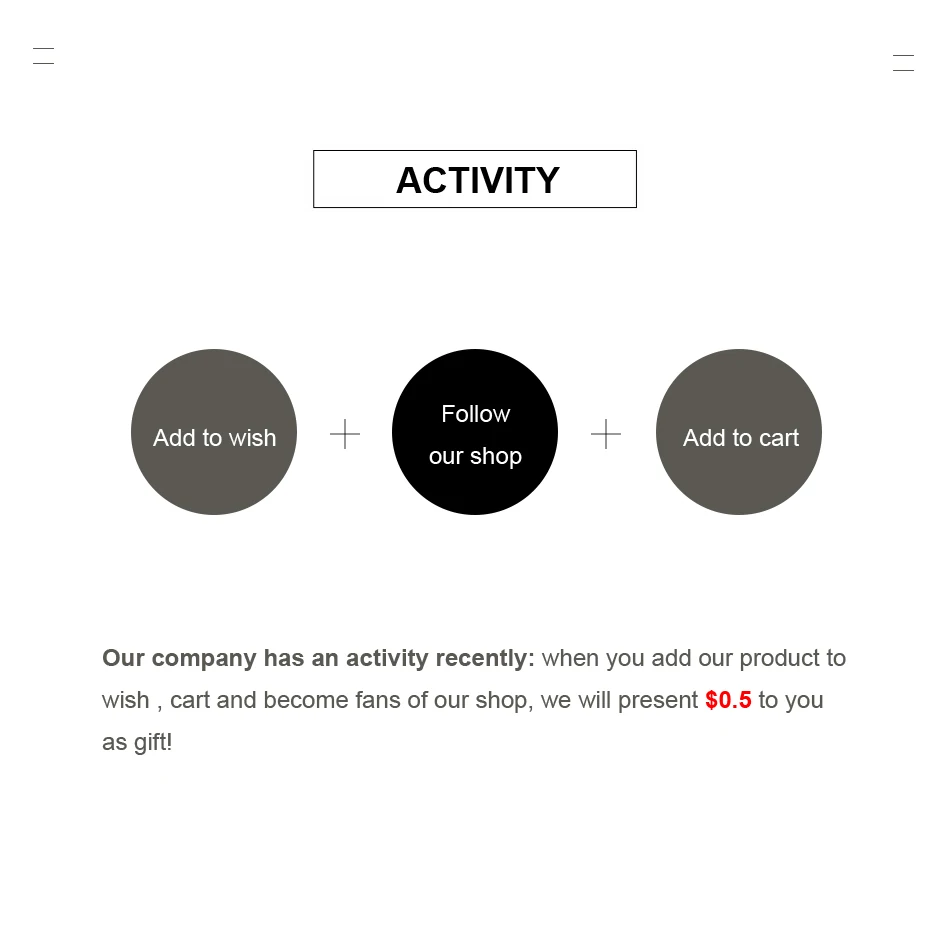Click the plus sign after Add to wish
This screenshot has height=950, width=950.
click(x=345, y=434)
